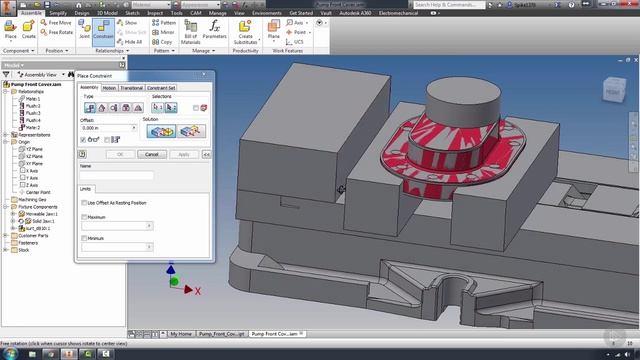Image resolution: width=640 pixels, height=360 pixels.
Task: Open the Environments ribbon tab
Action: point(267,13)
